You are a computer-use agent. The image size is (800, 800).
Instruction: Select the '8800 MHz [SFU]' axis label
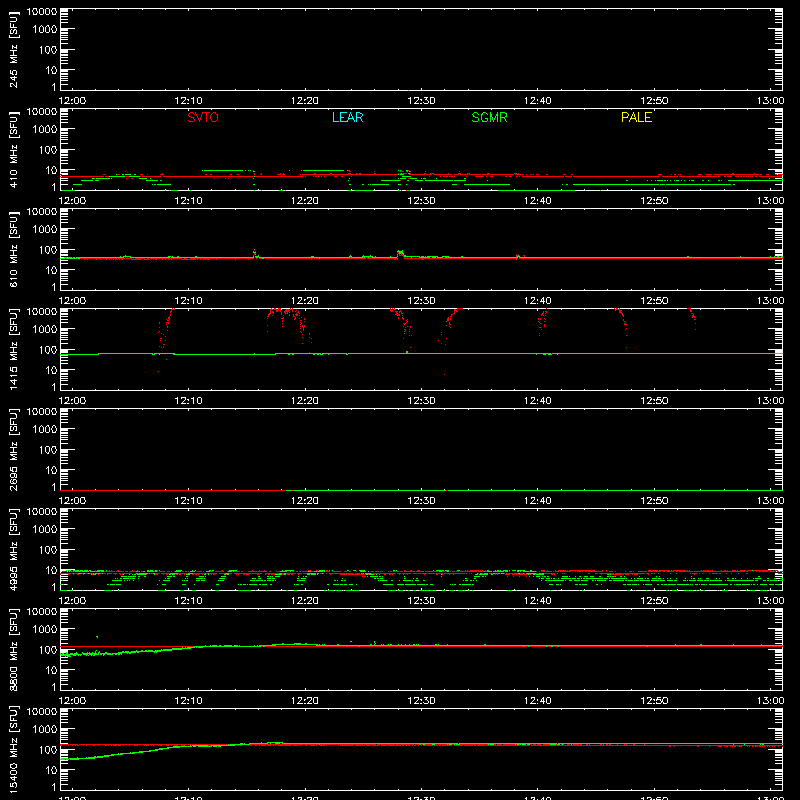(13, 649)
